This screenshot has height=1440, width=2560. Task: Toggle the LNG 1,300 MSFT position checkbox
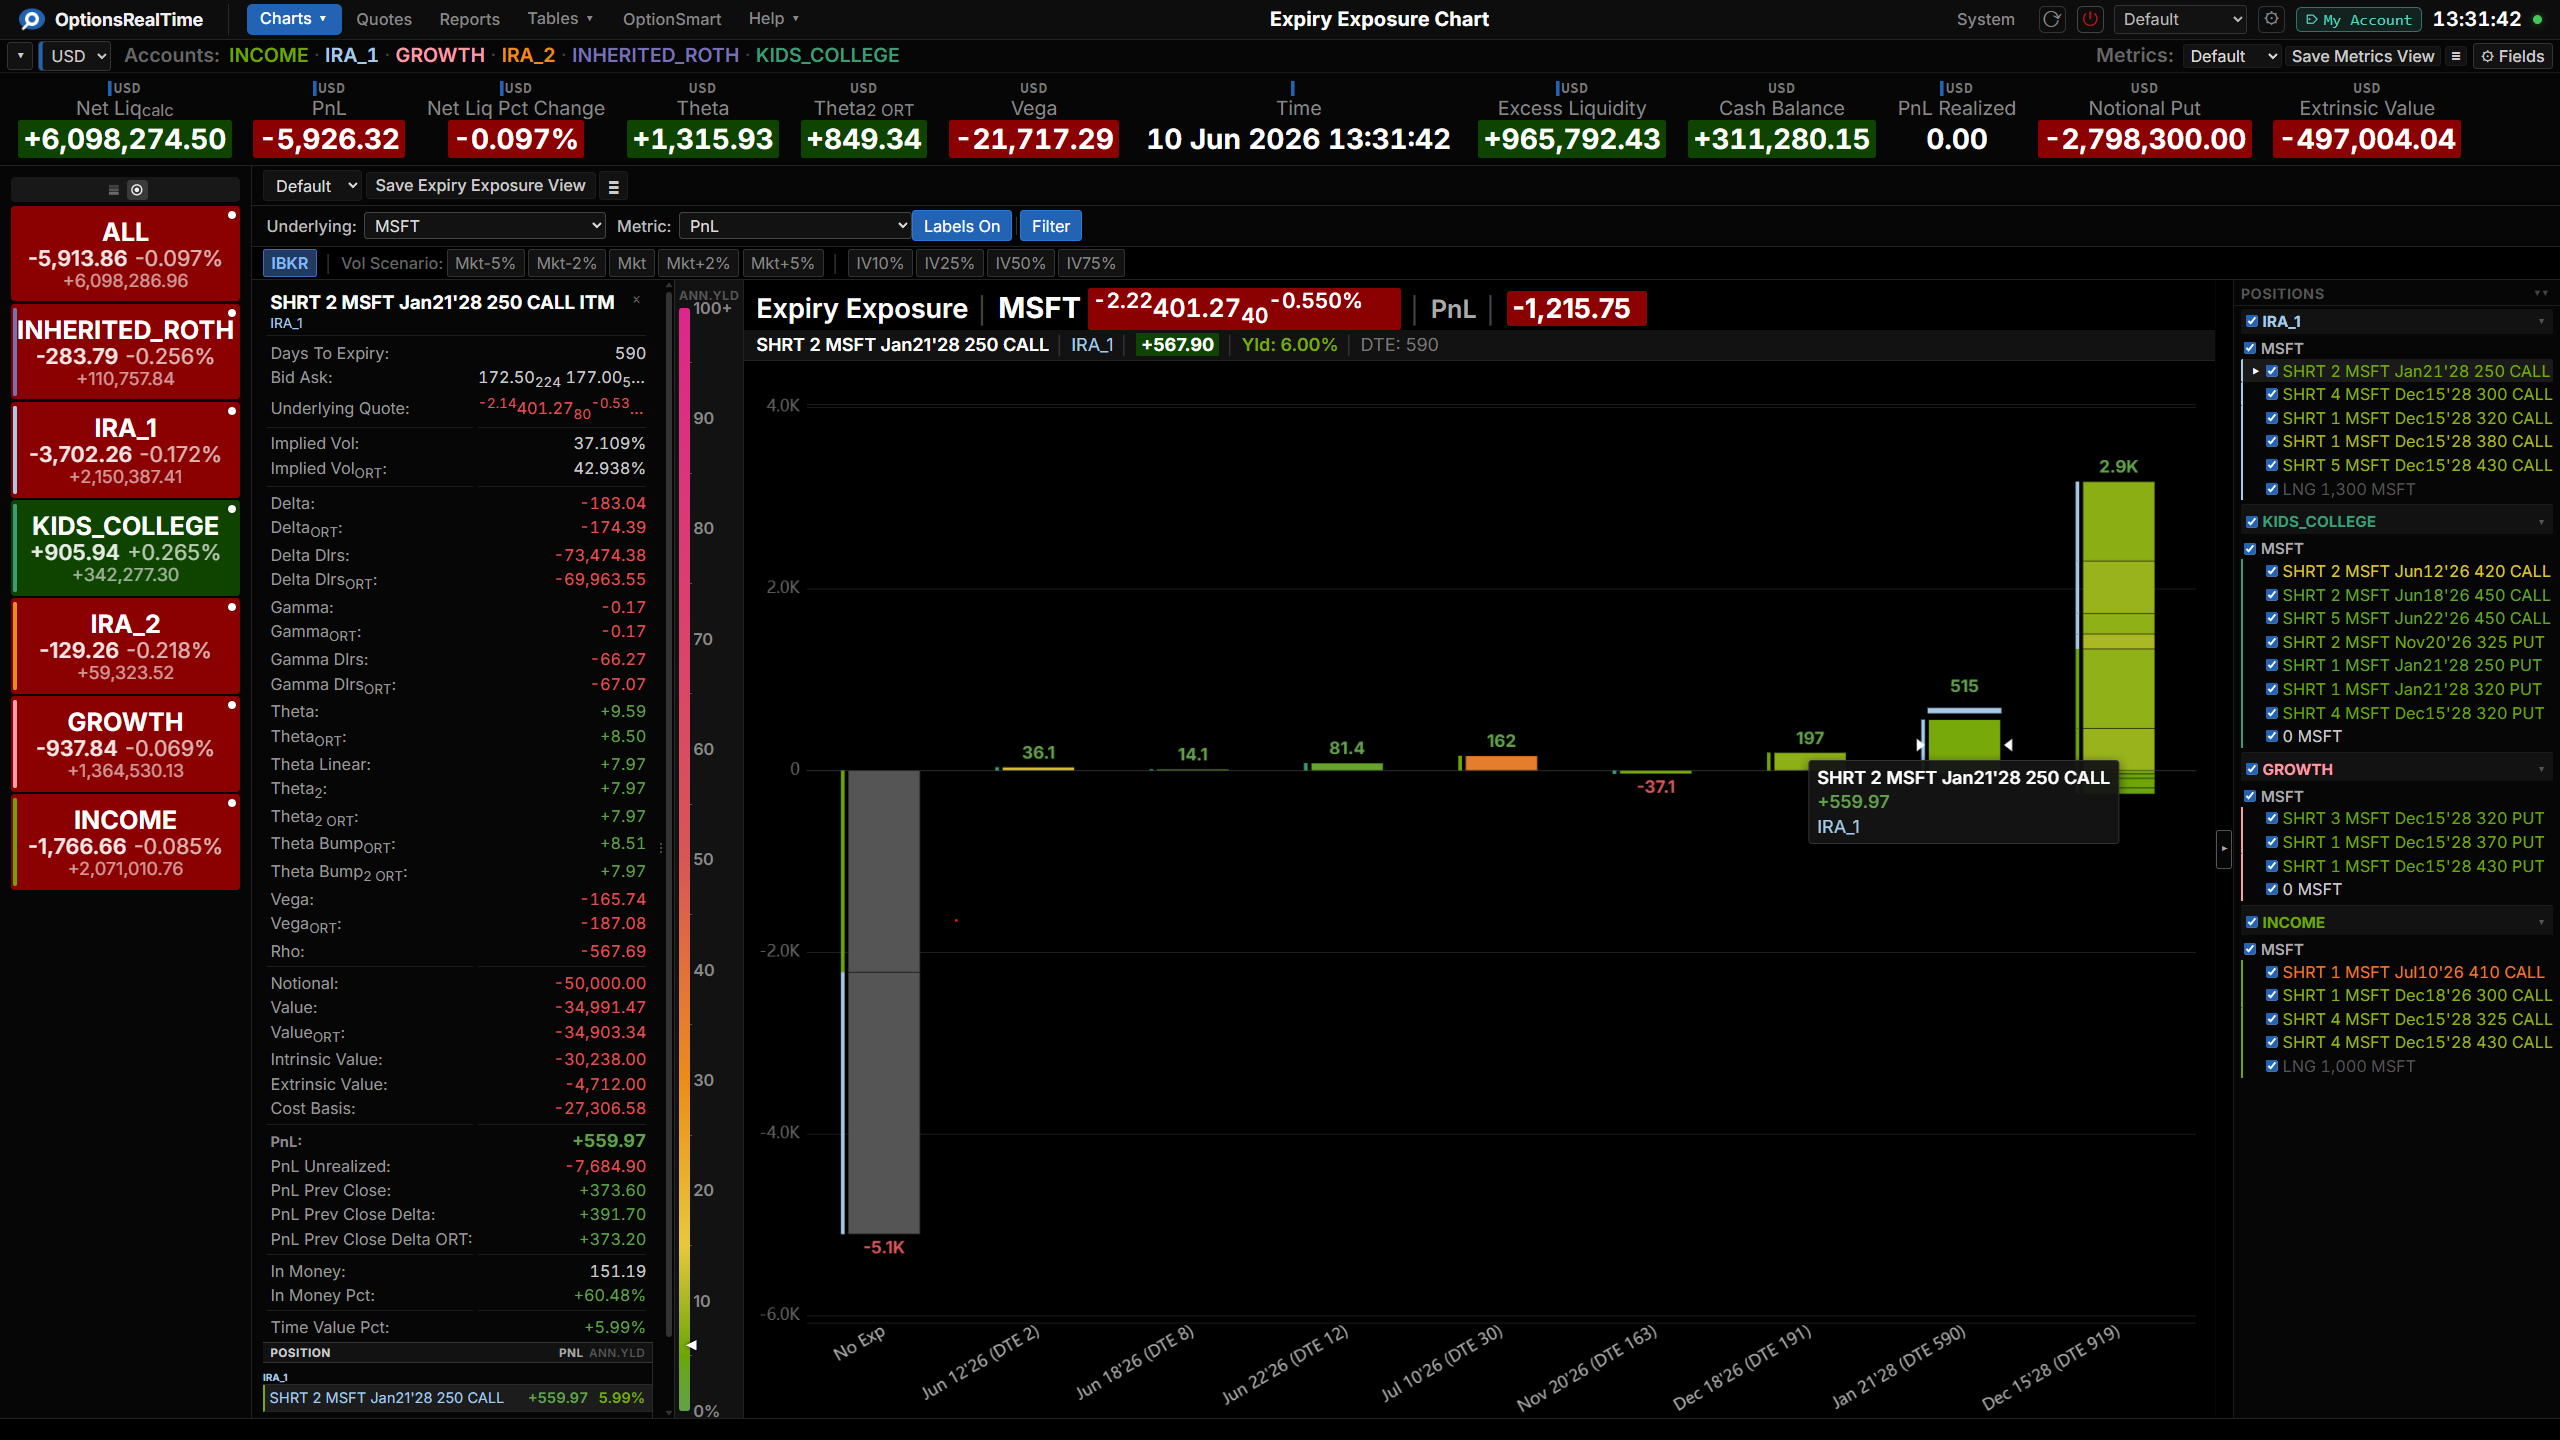2272,489
